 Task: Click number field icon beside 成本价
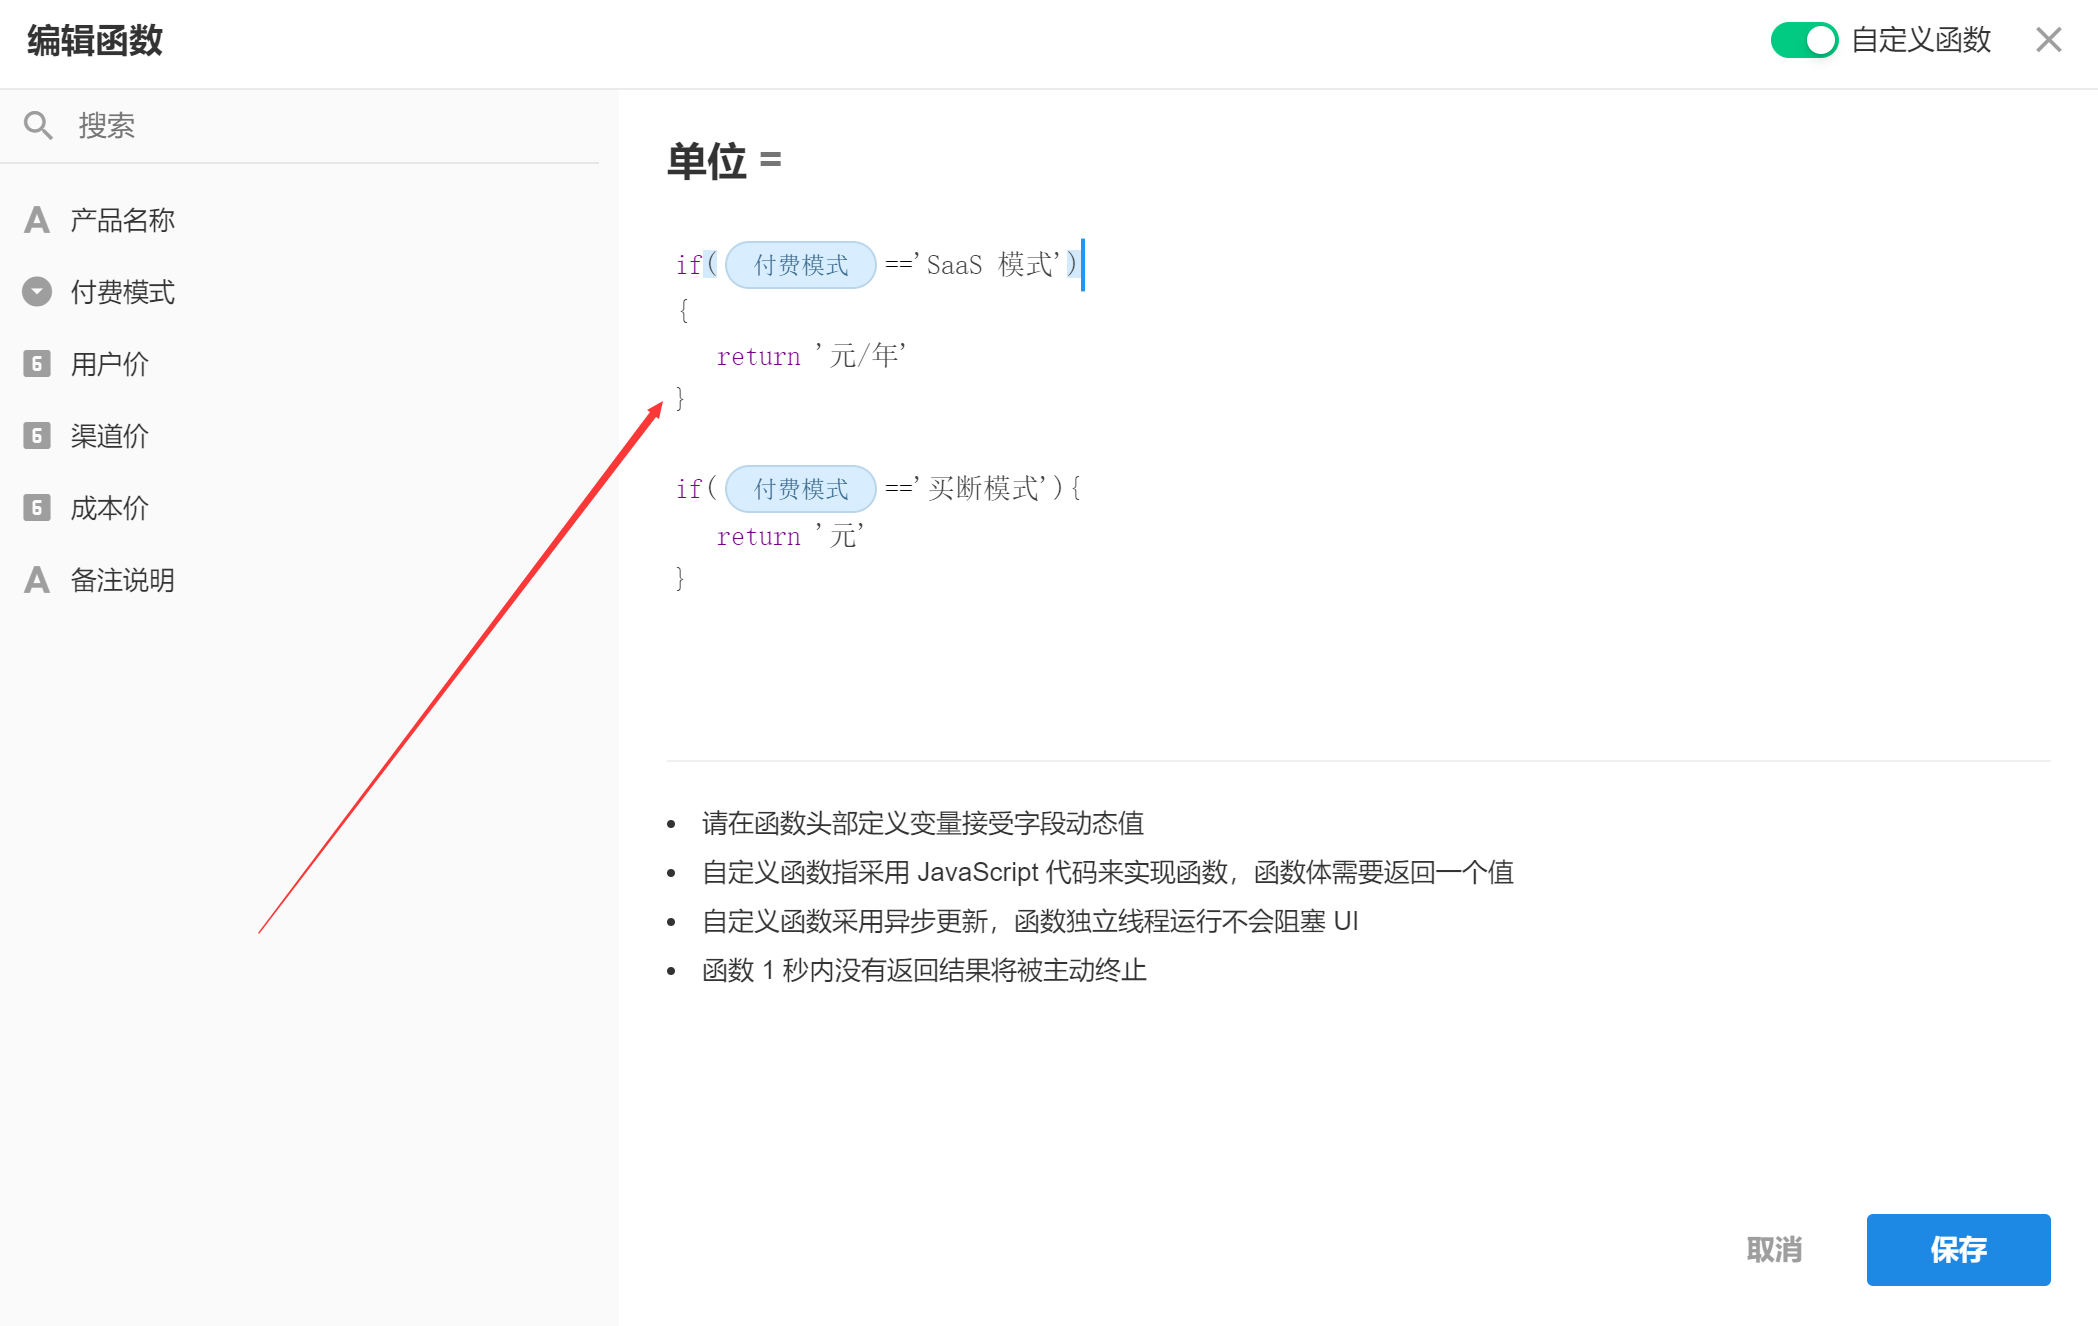pos(37,508)
